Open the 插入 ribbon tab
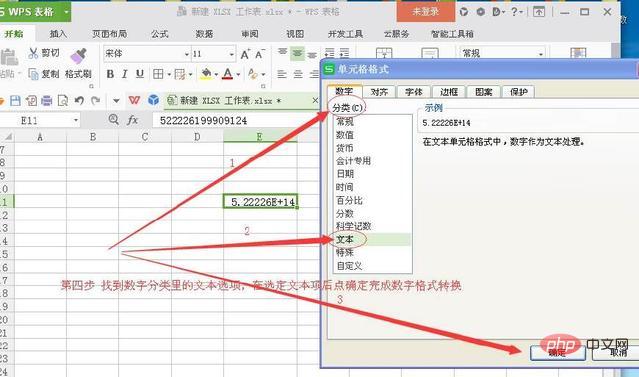Screen dimensions: 639x377 58,34
